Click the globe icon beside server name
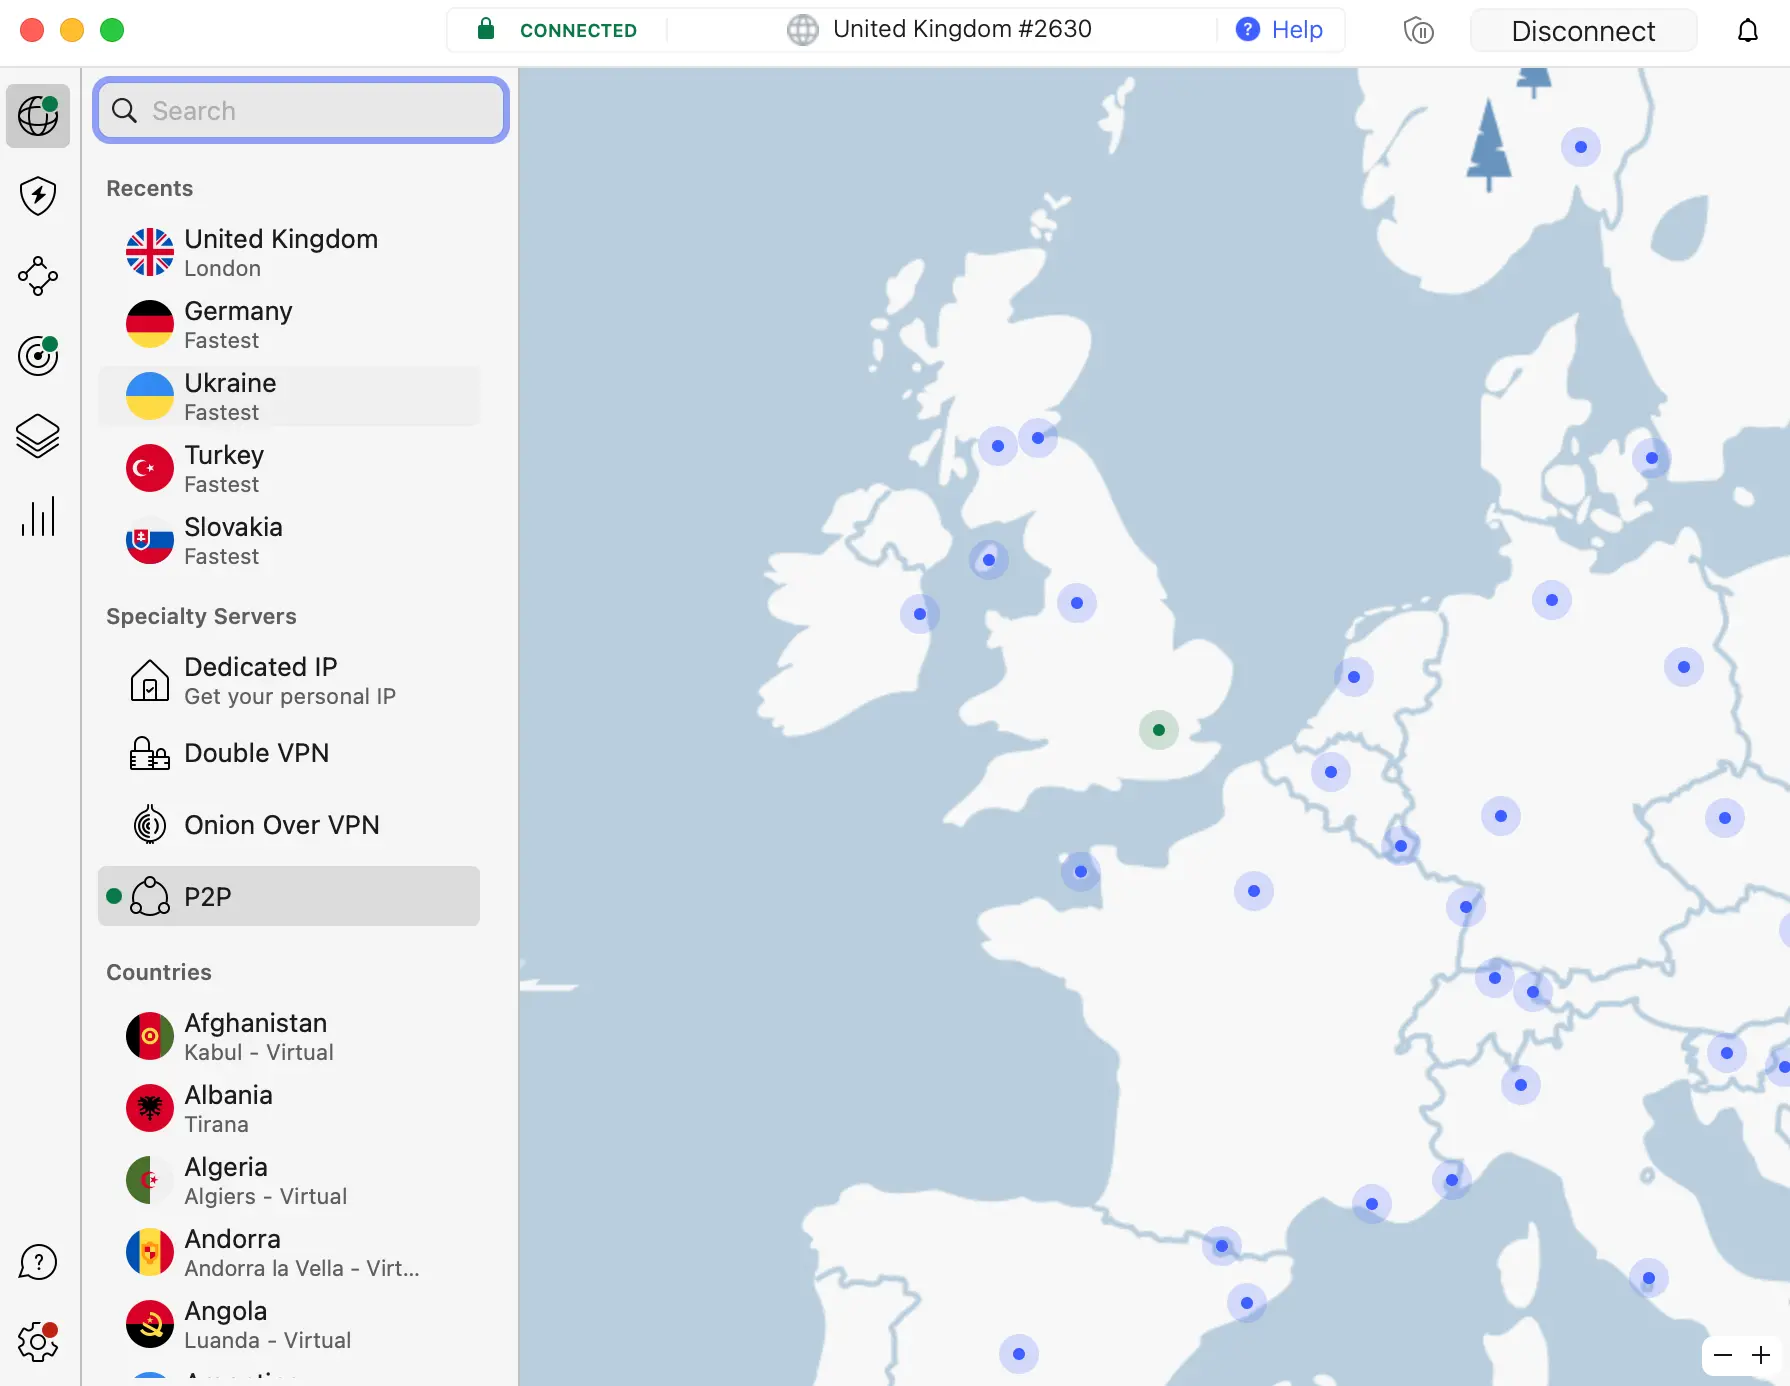1790x1386 pixels. click(802, 30)
